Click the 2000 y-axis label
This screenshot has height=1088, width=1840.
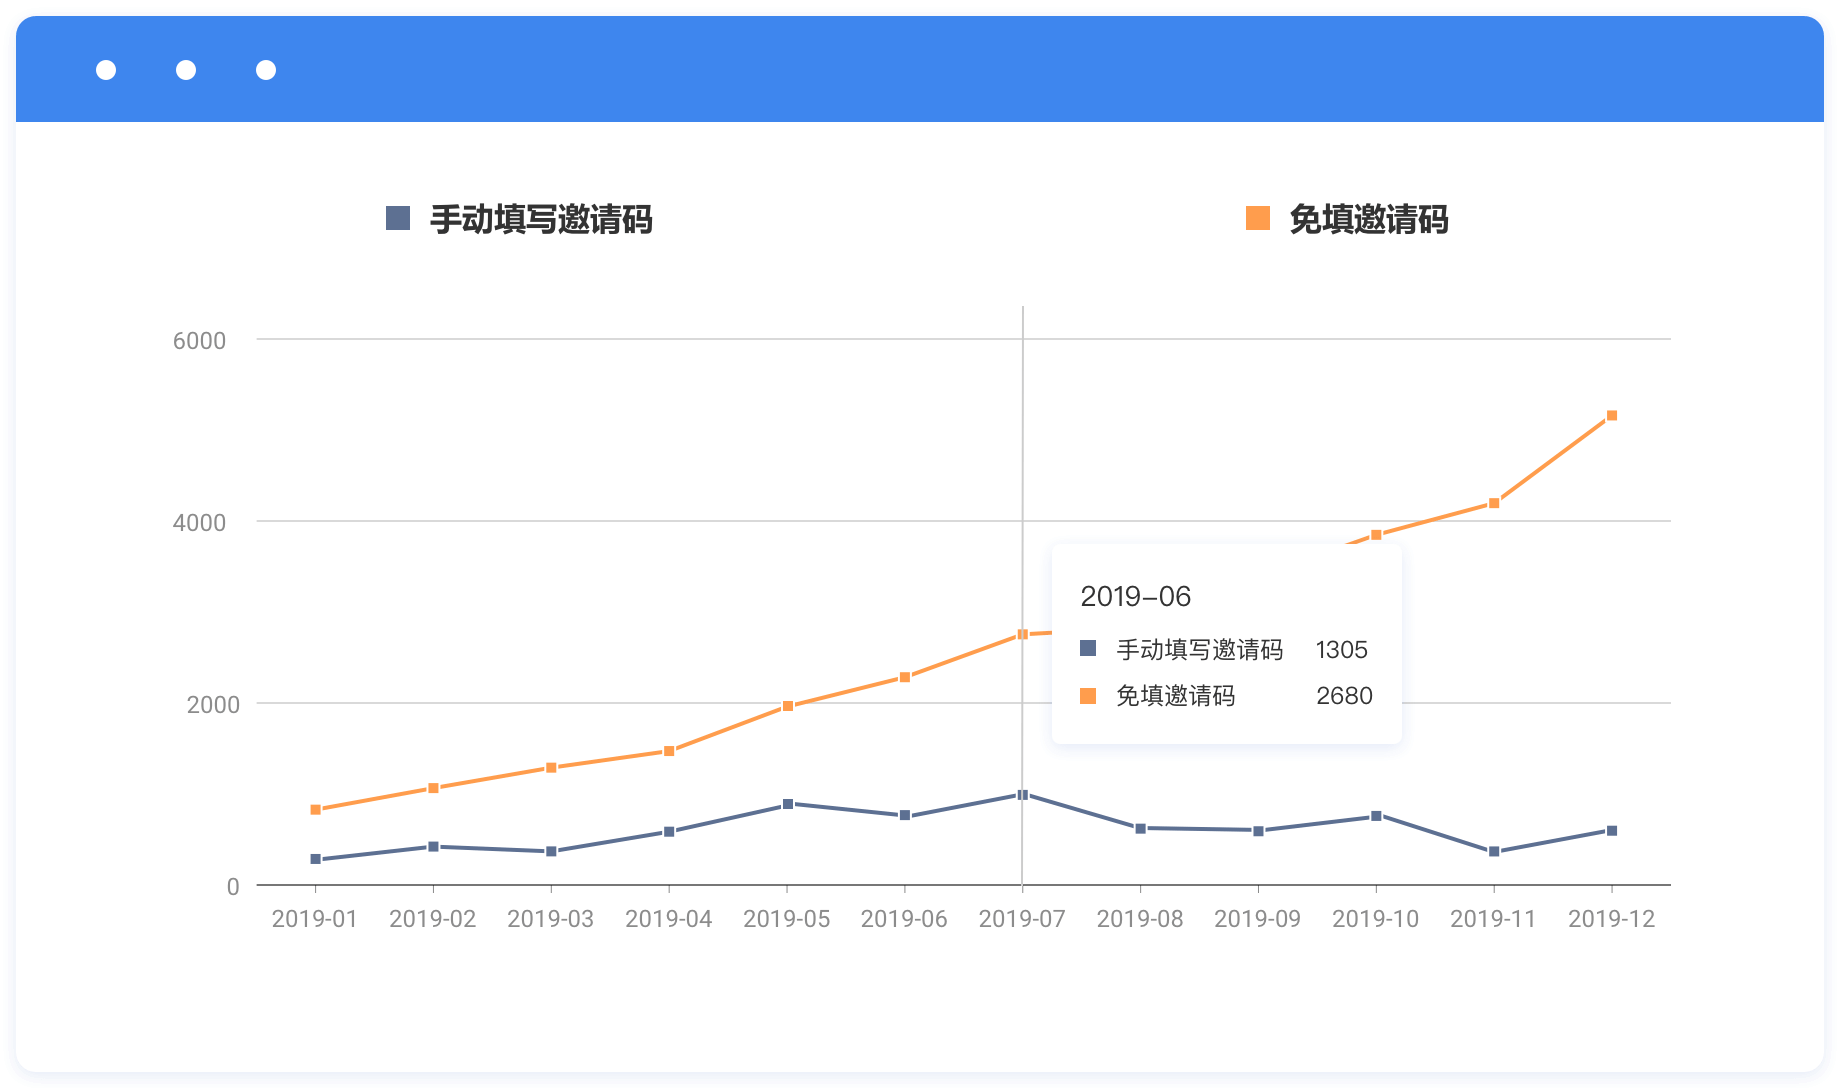213,705
